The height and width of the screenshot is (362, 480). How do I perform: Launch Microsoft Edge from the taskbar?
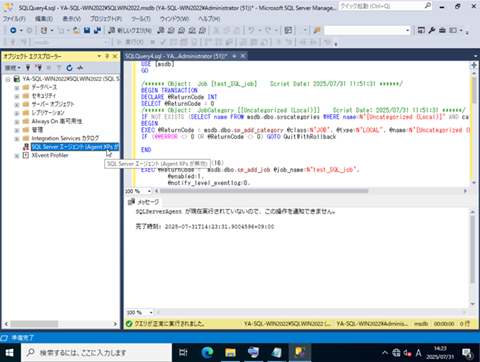pos(207,352)
